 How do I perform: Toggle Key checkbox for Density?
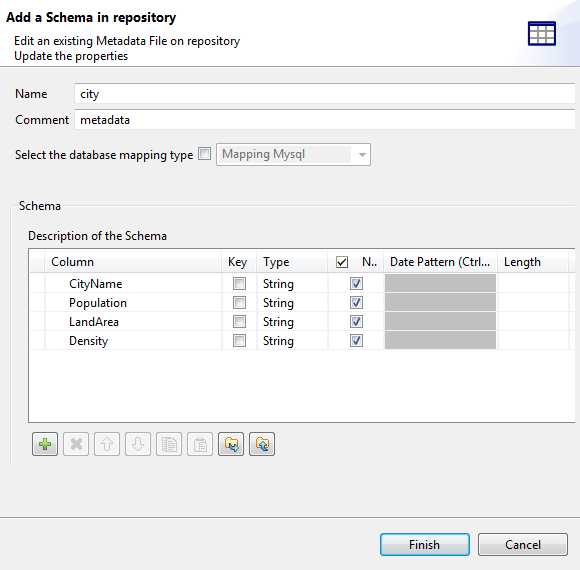point(239,340)
